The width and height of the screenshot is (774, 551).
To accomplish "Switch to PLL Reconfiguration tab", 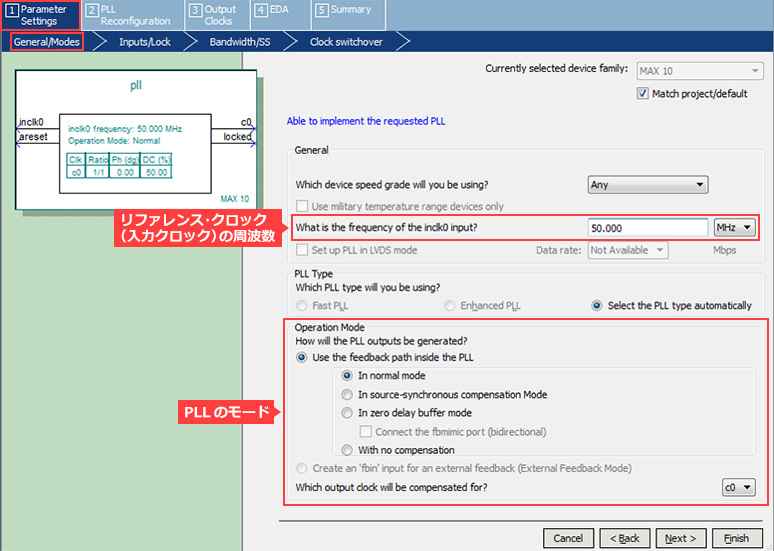I will [128, 15].
